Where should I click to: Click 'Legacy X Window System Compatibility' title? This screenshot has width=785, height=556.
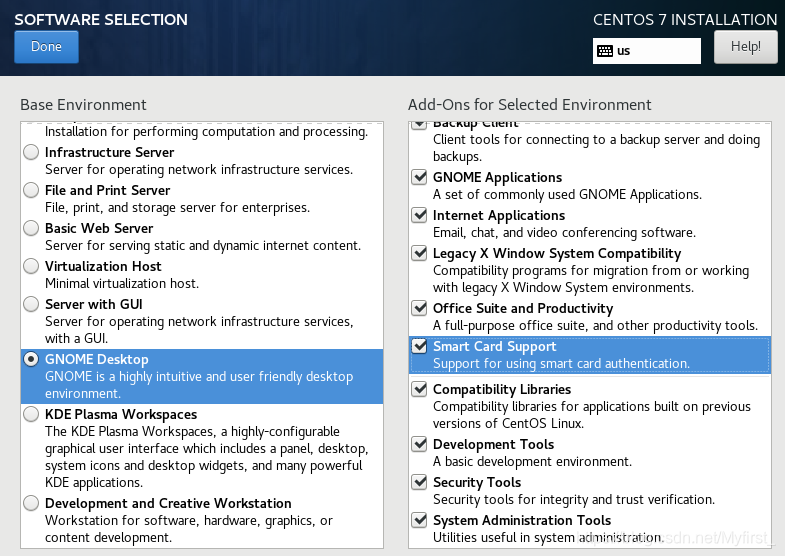pos(557,253)
